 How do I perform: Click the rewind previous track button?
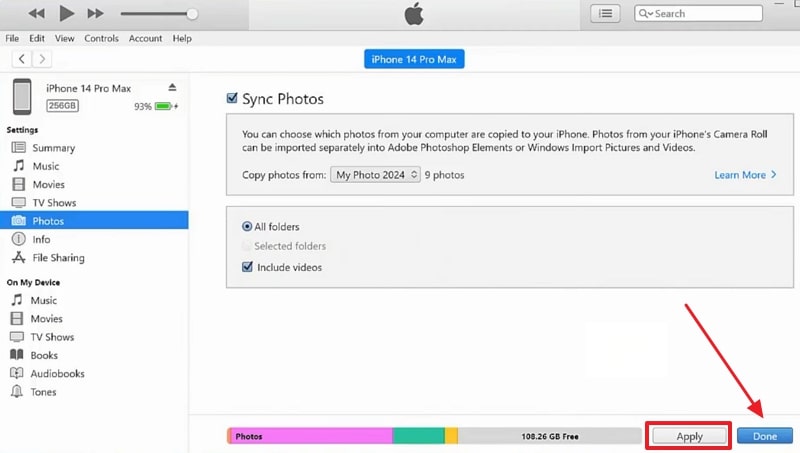36,14
